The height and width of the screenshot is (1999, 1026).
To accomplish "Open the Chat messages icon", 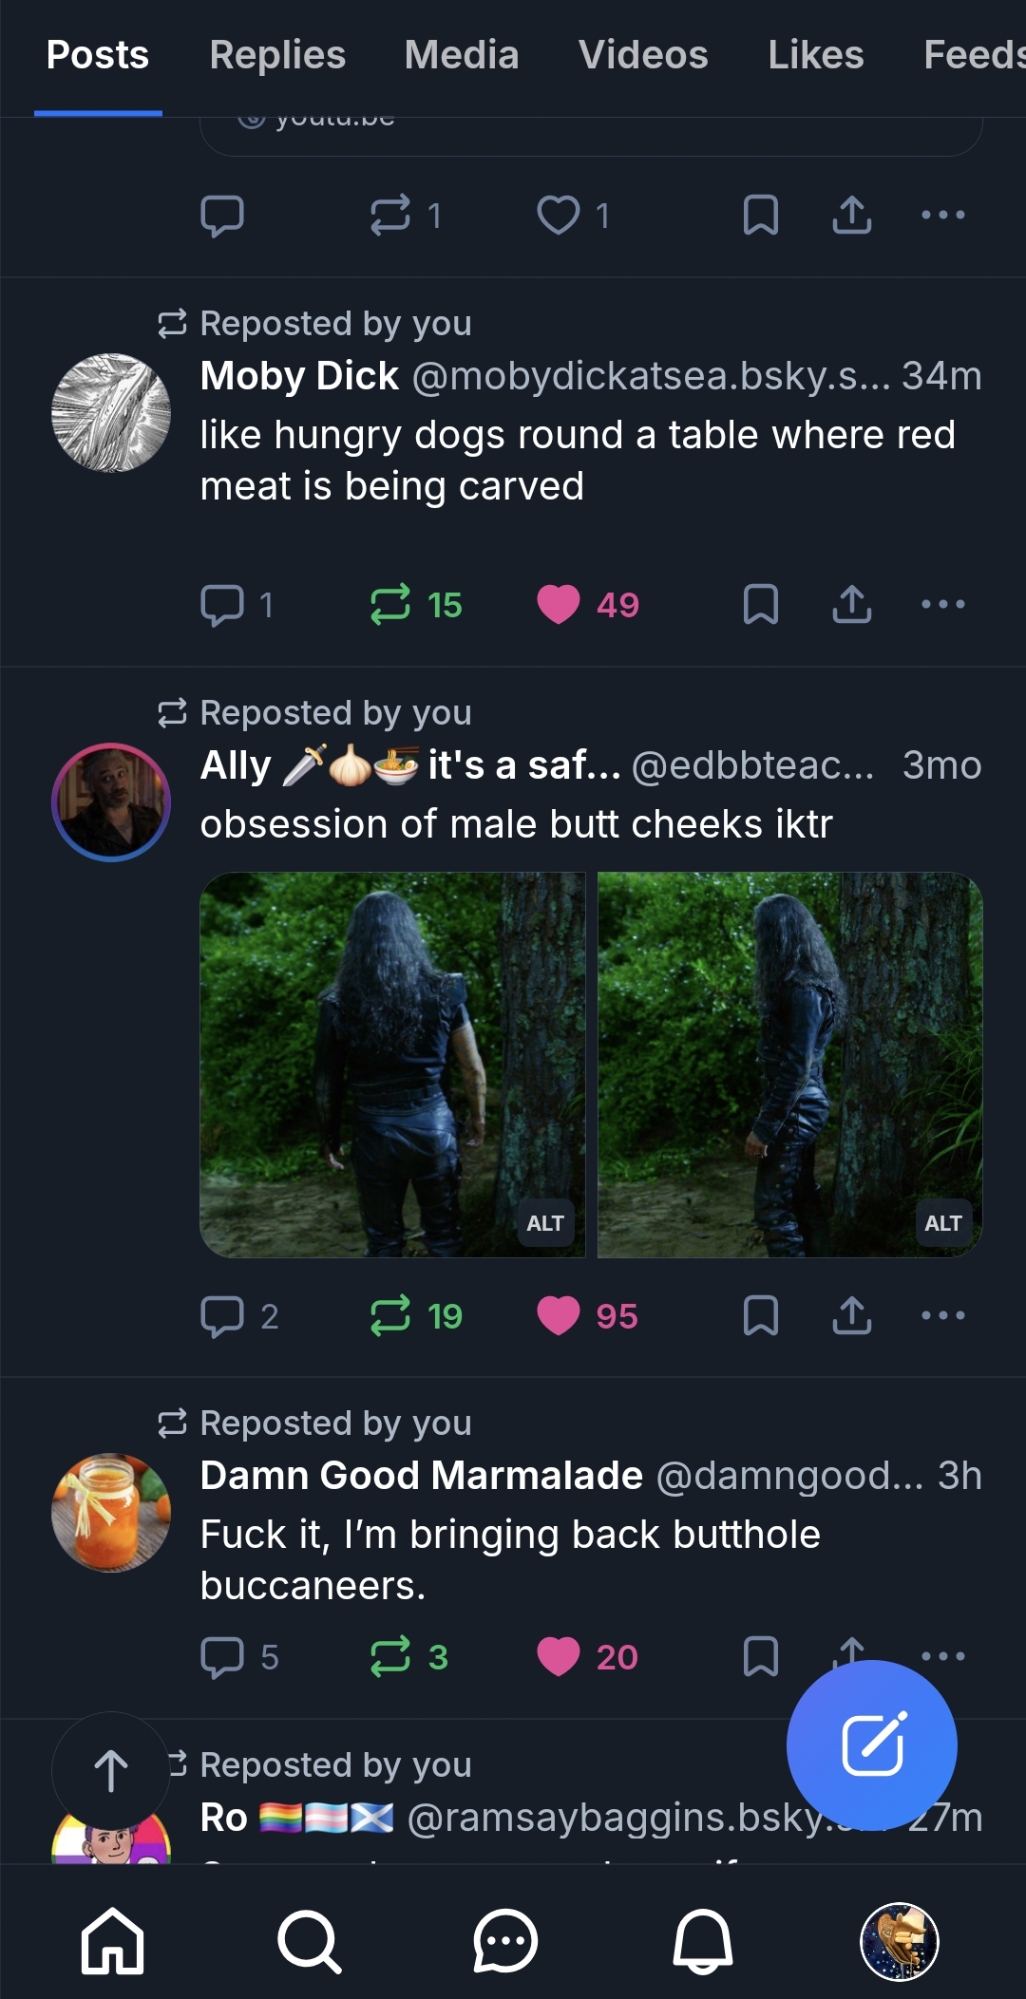I will tap(505, 1941).
